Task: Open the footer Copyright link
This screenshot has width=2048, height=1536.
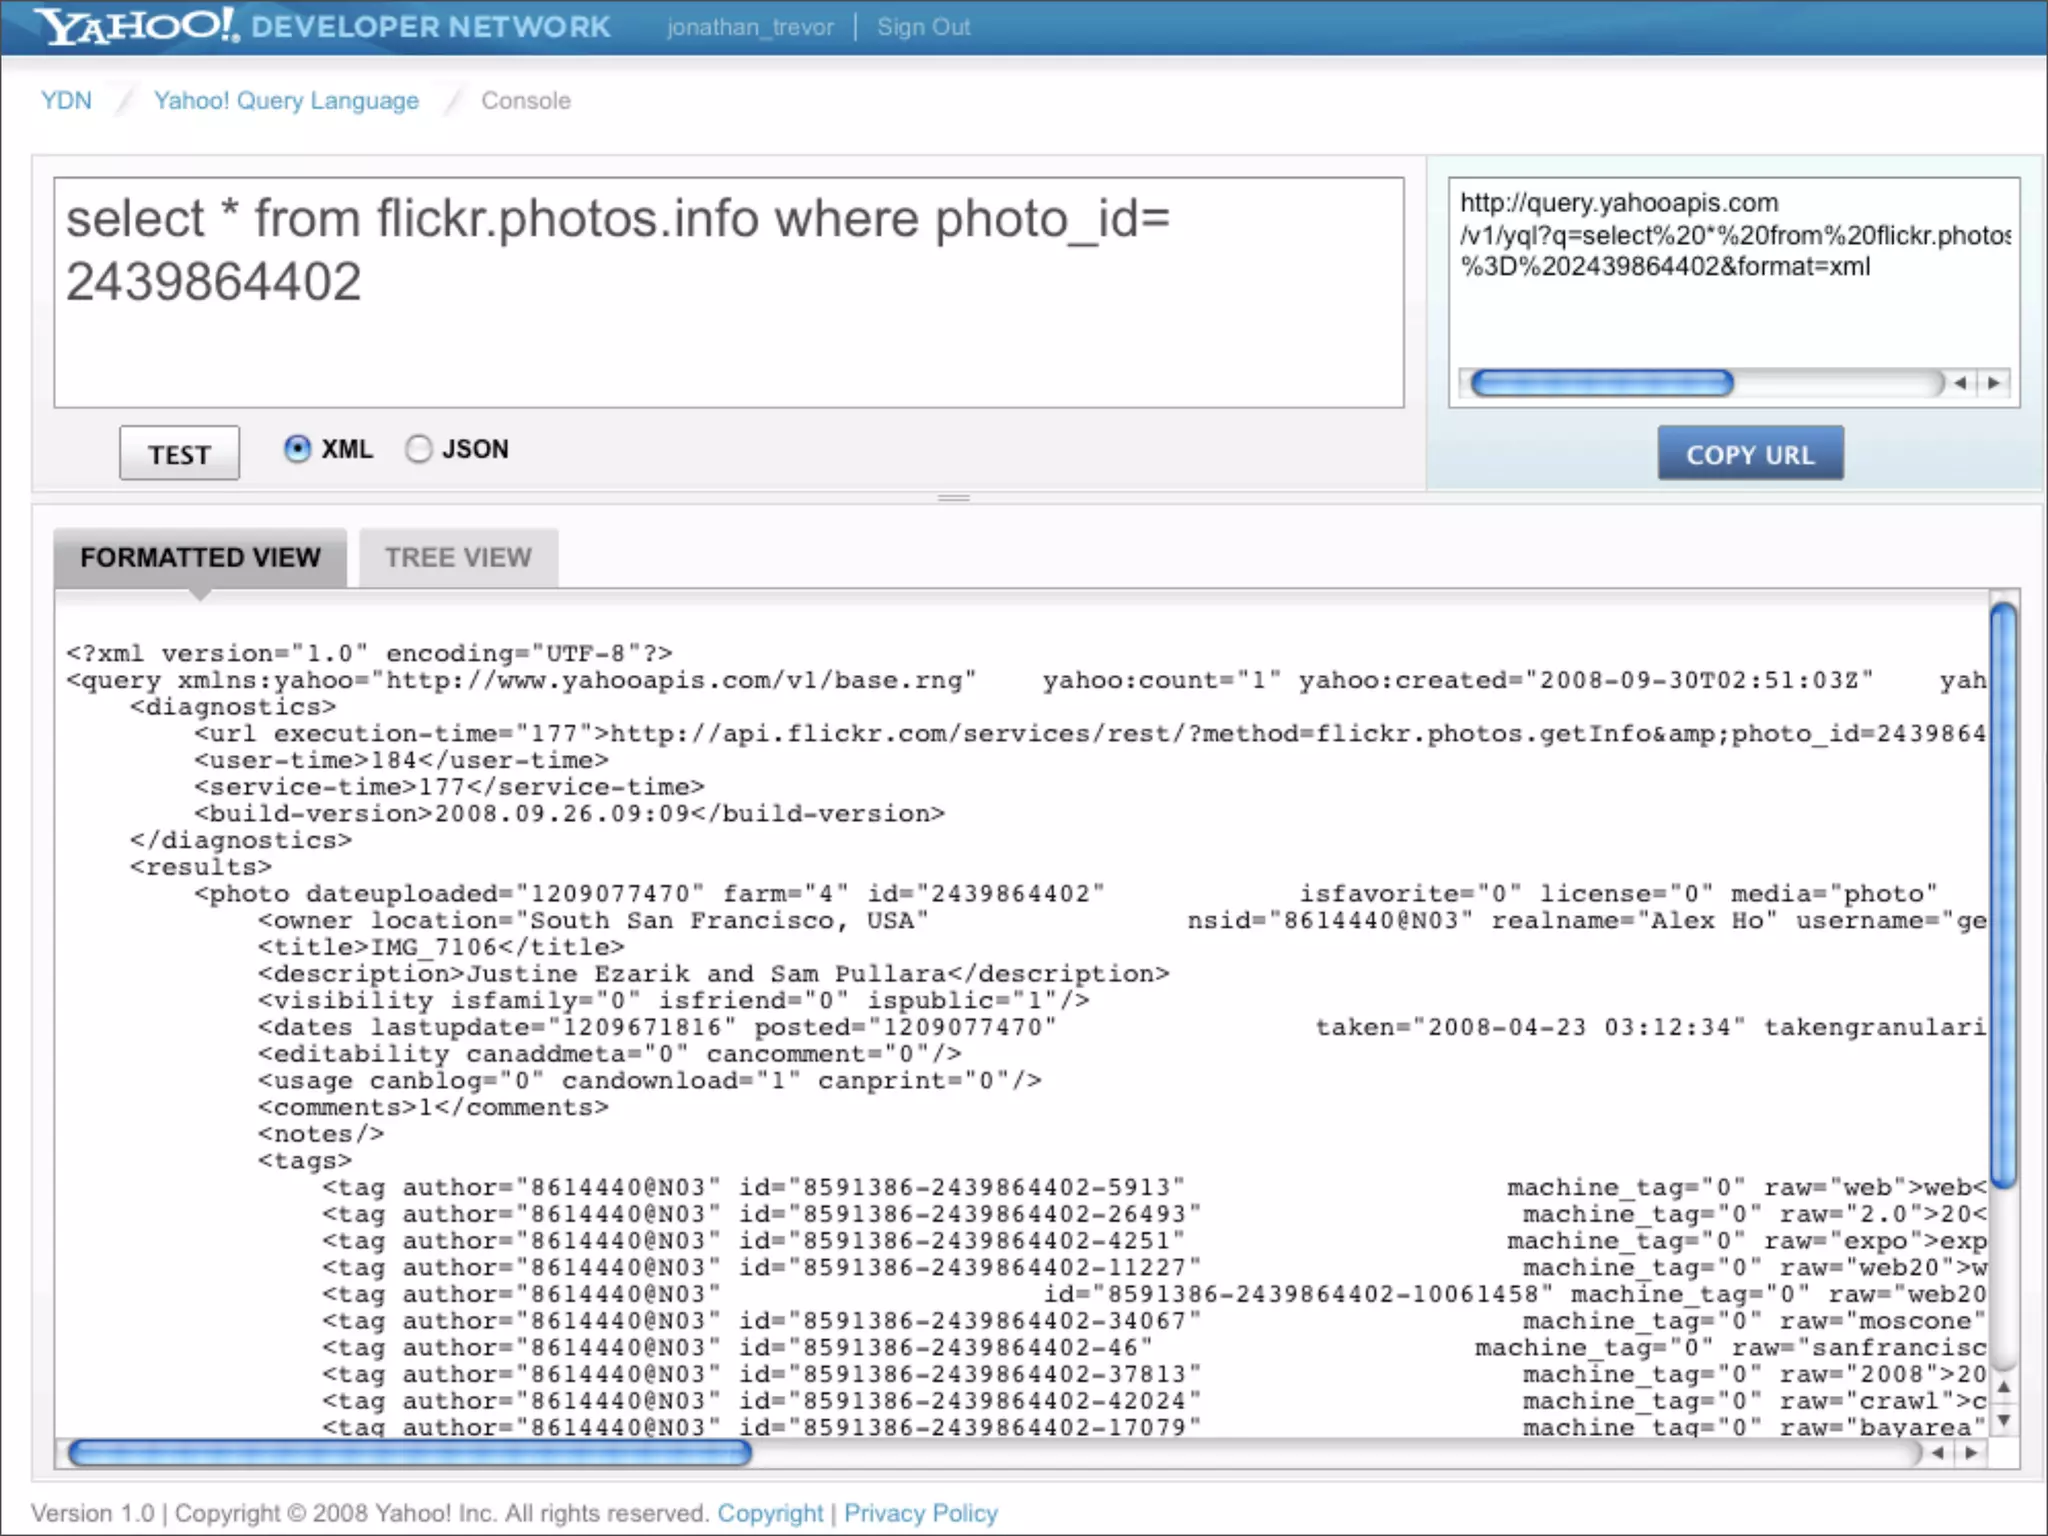Action: 770,1513
